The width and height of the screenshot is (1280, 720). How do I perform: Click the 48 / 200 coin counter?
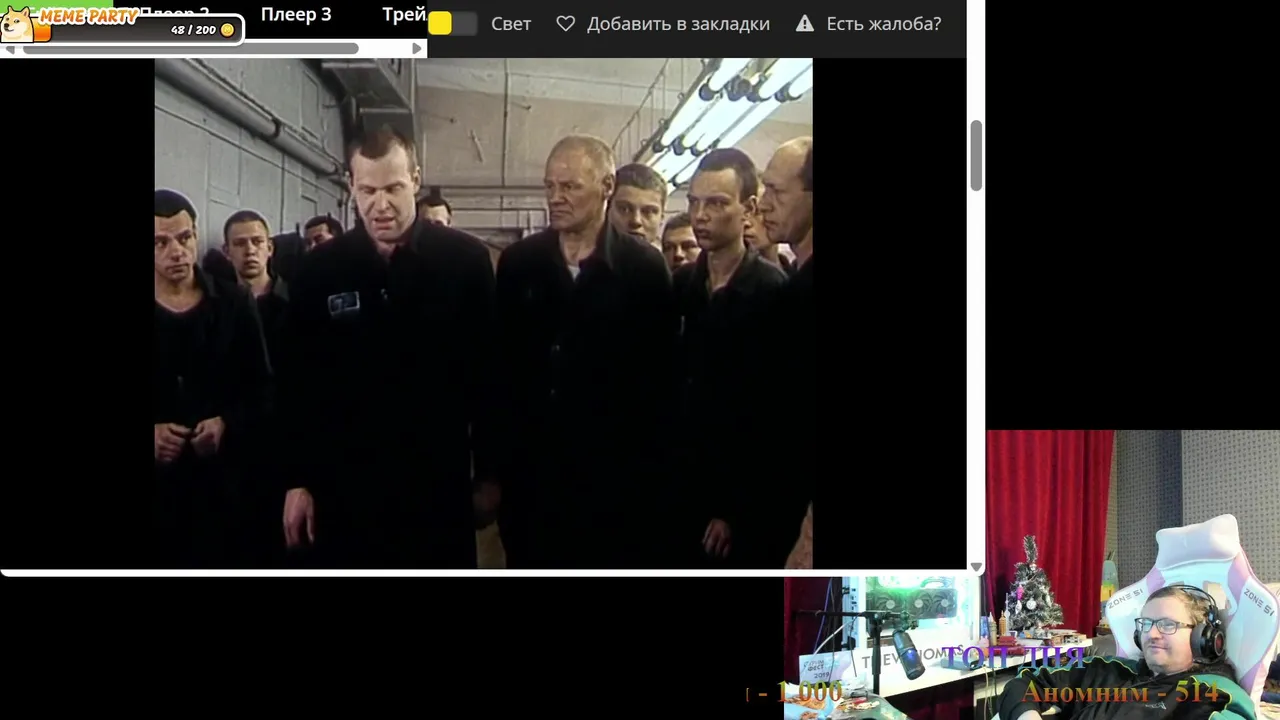point(193,30)
